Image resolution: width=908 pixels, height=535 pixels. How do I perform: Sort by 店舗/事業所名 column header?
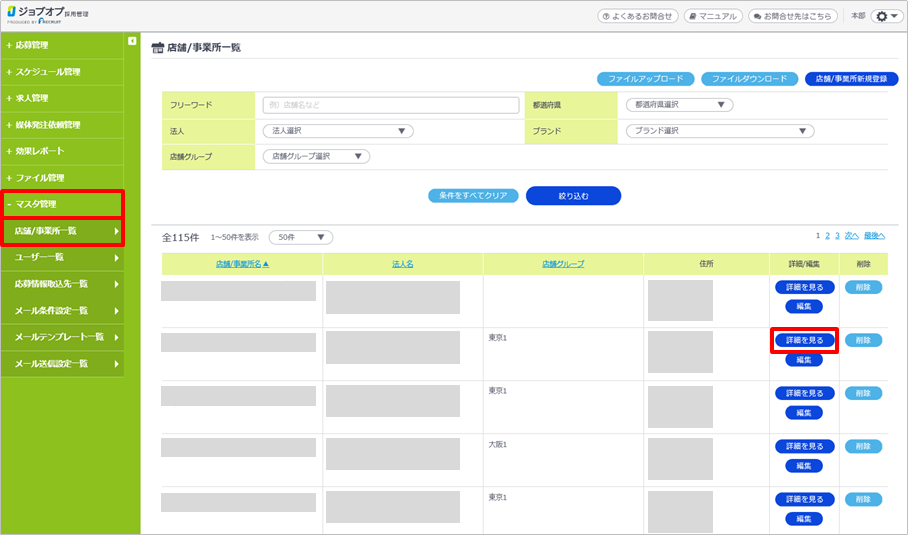click(x=242, y=264)
